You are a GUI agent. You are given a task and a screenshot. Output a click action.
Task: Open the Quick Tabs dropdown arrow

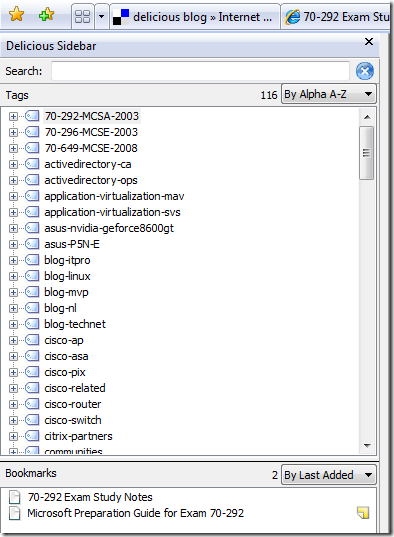coord(101,16)
